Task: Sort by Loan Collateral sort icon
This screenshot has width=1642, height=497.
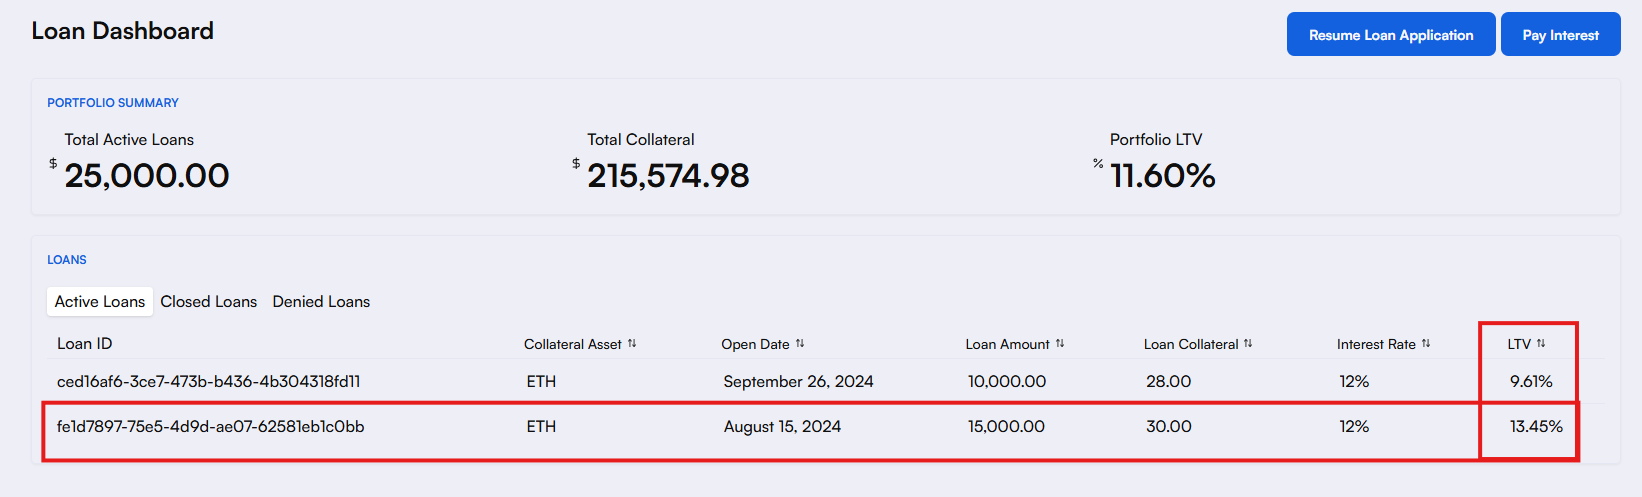Action: pyautogui.click(x=1248, y=343)
